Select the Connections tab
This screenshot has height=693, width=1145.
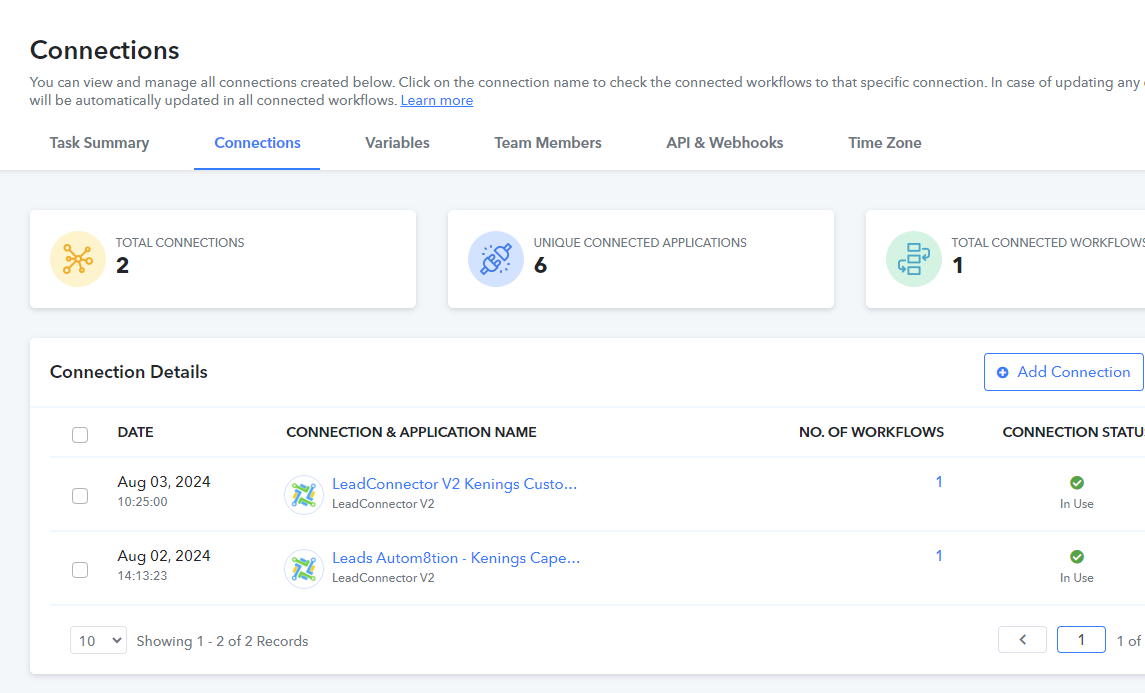[x=257, y=143]
